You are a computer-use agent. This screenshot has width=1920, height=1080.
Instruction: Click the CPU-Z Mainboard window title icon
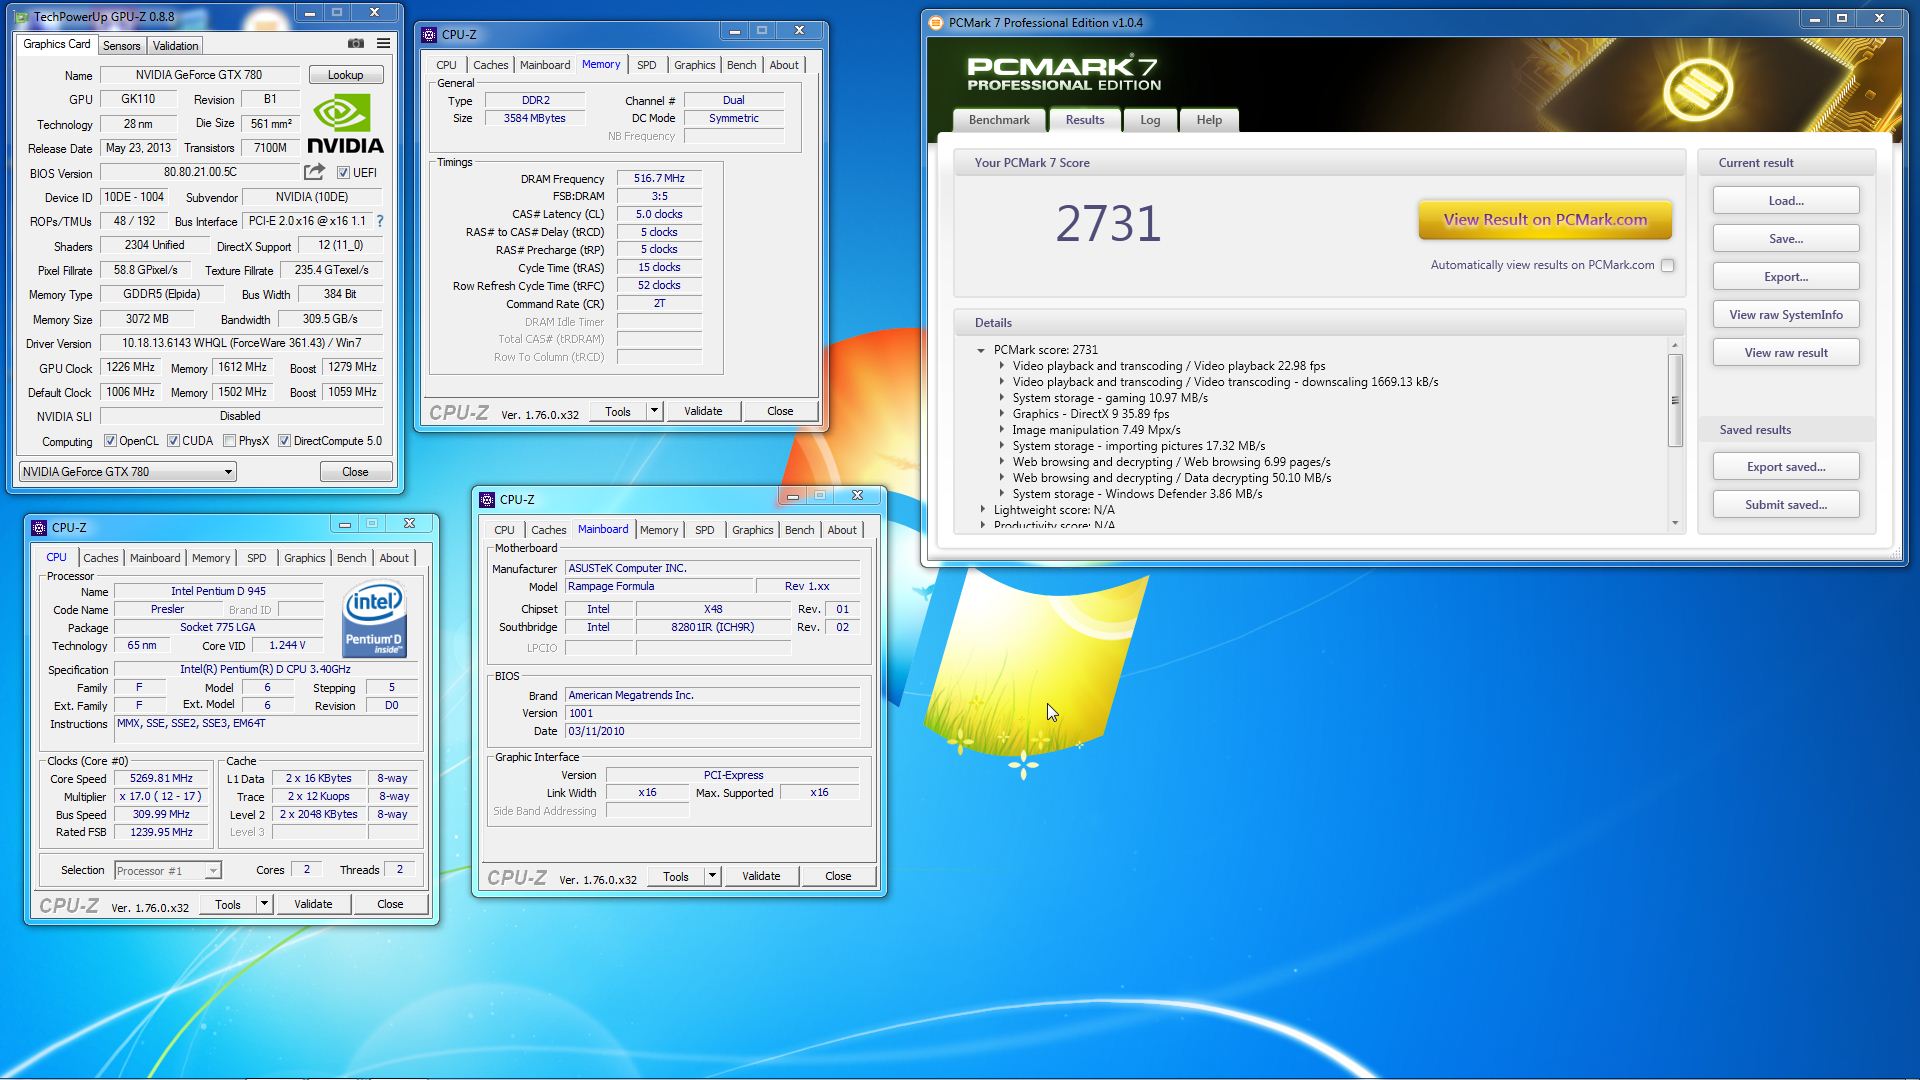(x=487, y=499)
